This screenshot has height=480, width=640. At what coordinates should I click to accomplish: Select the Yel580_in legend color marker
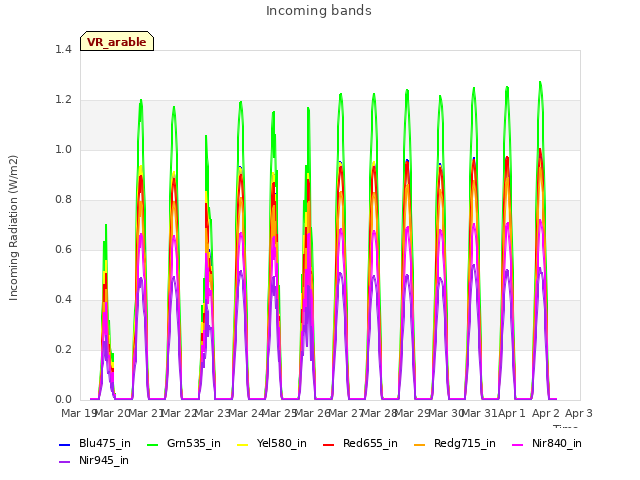242,444
